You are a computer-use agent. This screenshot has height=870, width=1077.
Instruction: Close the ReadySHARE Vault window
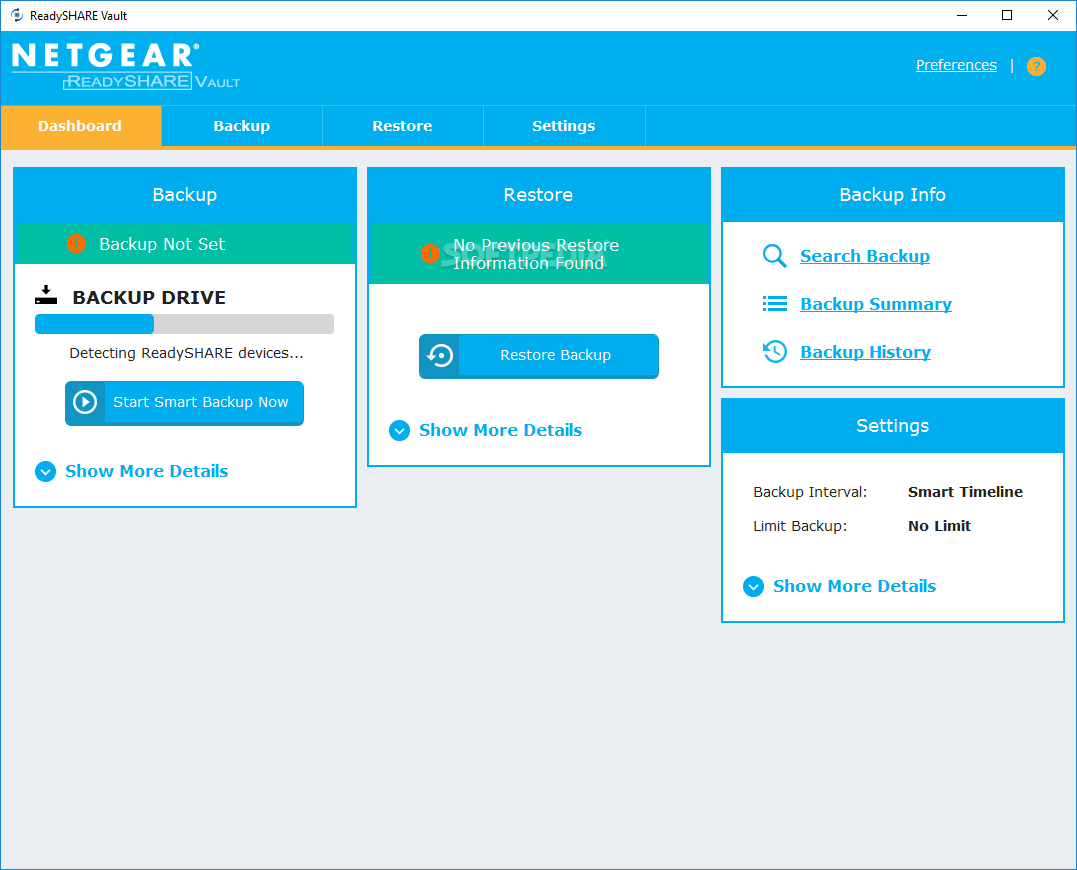pyautogui.click(x=1052, y=15)
